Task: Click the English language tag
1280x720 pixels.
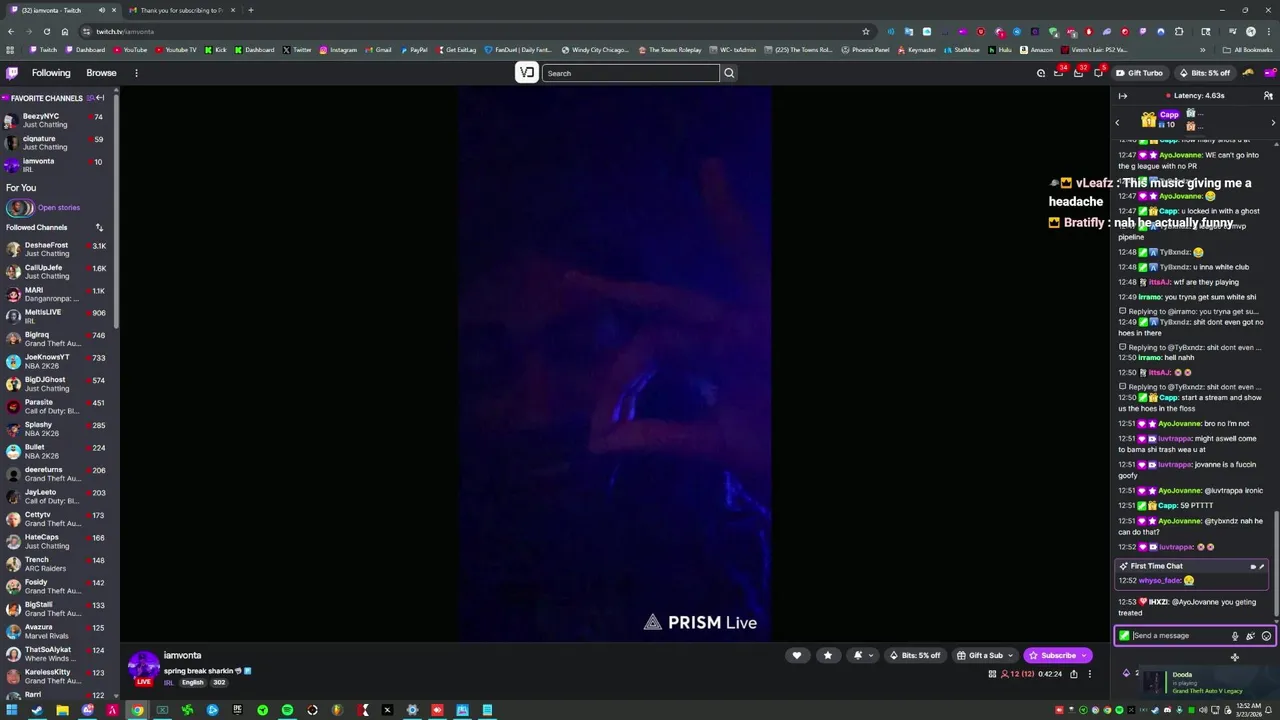Action: pyautogui.click(x=192, y=683)
